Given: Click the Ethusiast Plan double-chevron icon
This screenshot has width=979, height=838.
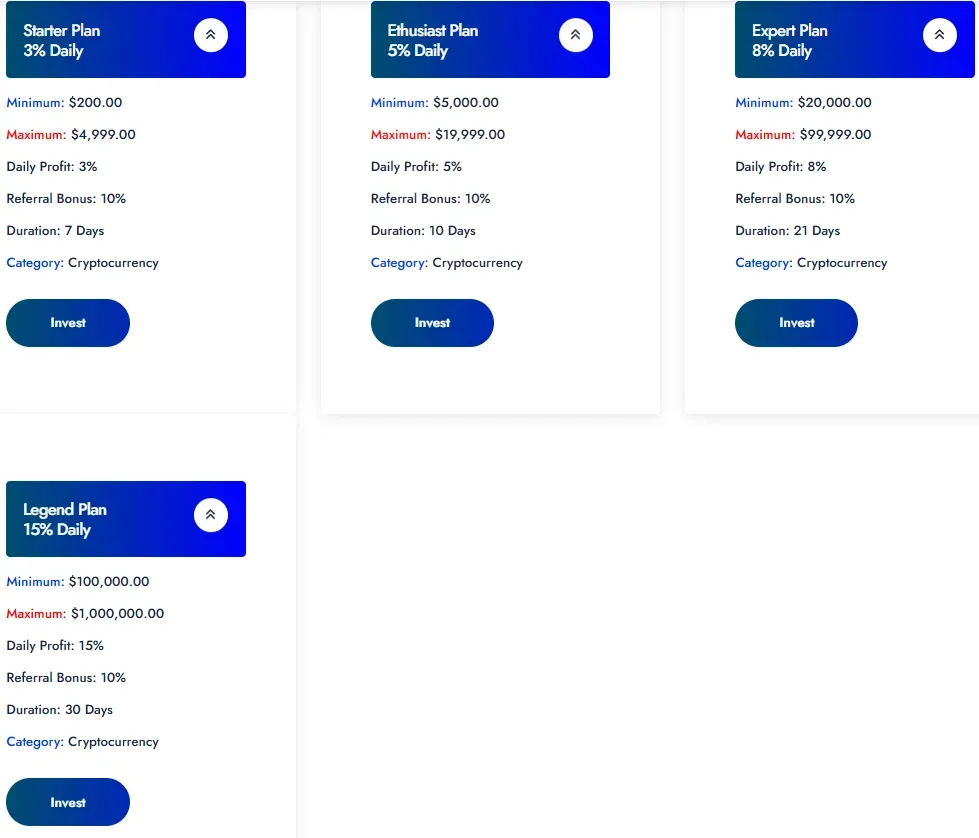Looking at the screenshot, I should (575, 35).
